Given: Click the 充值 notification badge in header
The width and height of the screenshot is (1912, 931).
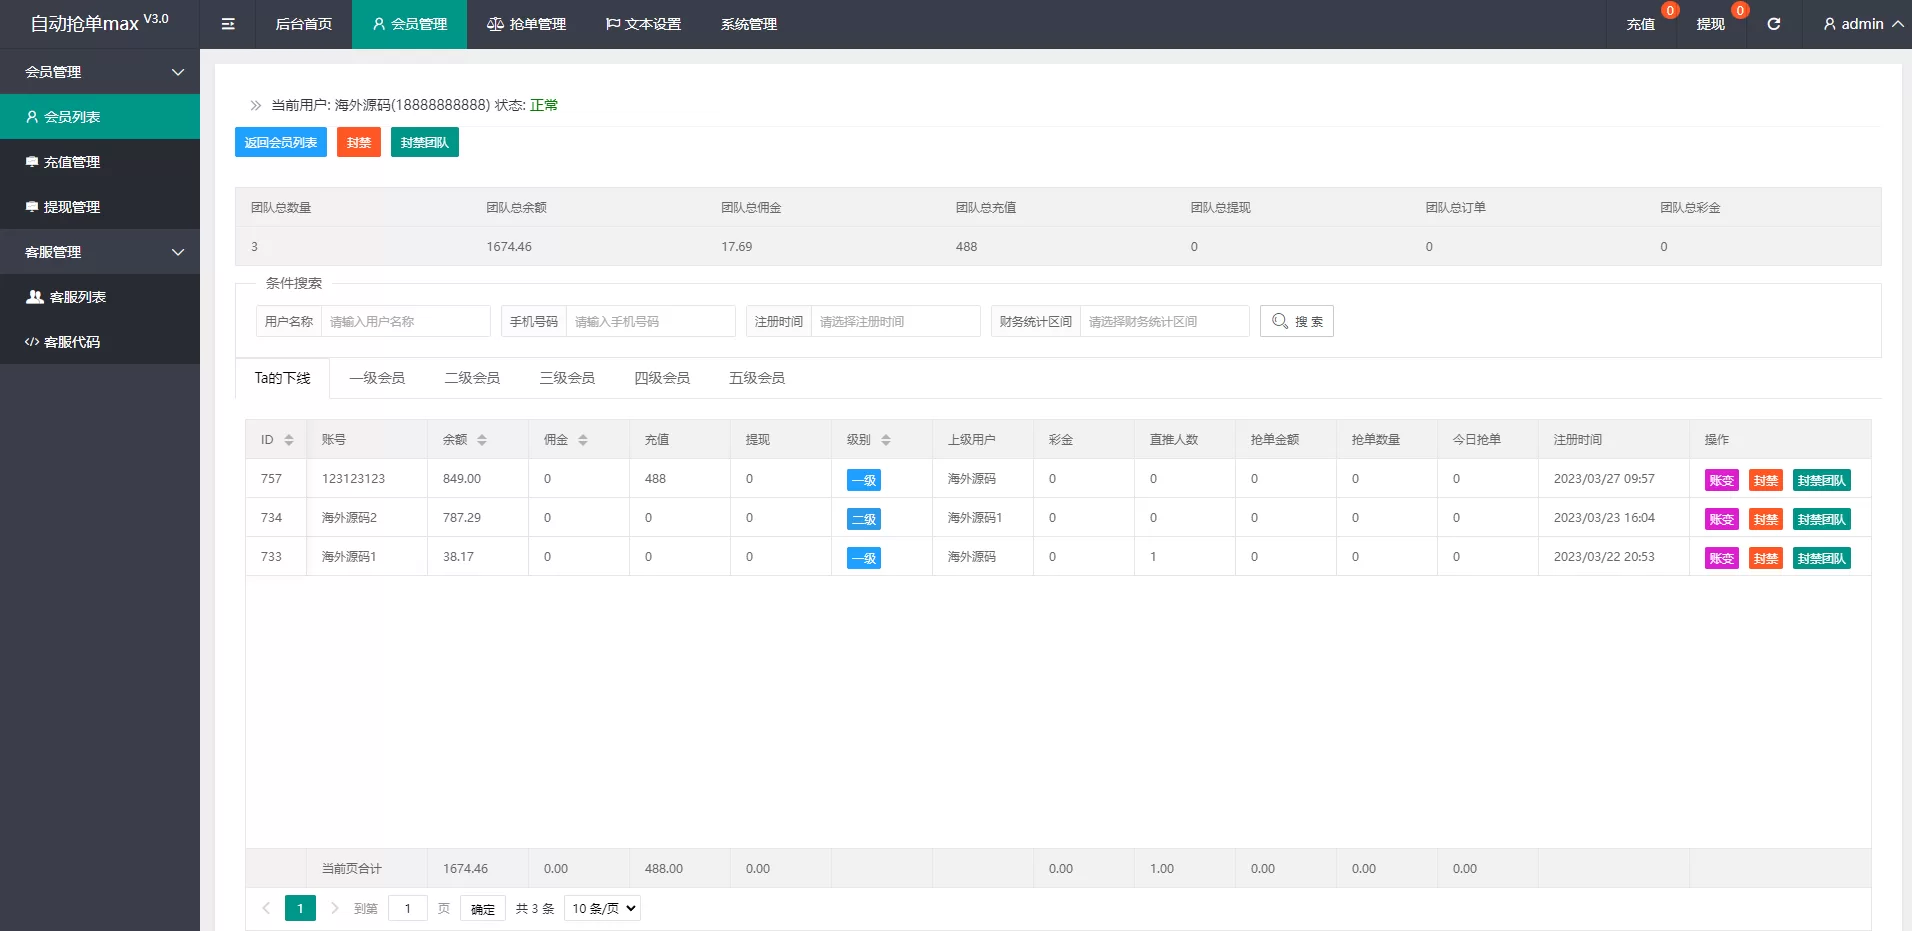Looking at the screenshot, I should [1669, 11].
